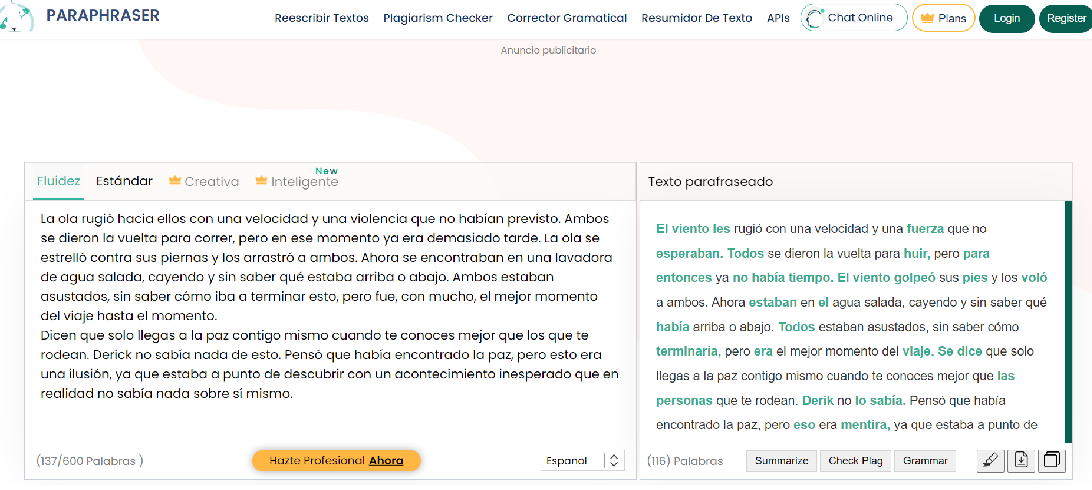Click the crown icon beside Inteligente
1092x490 pixels.
click(x=262, y=181)
